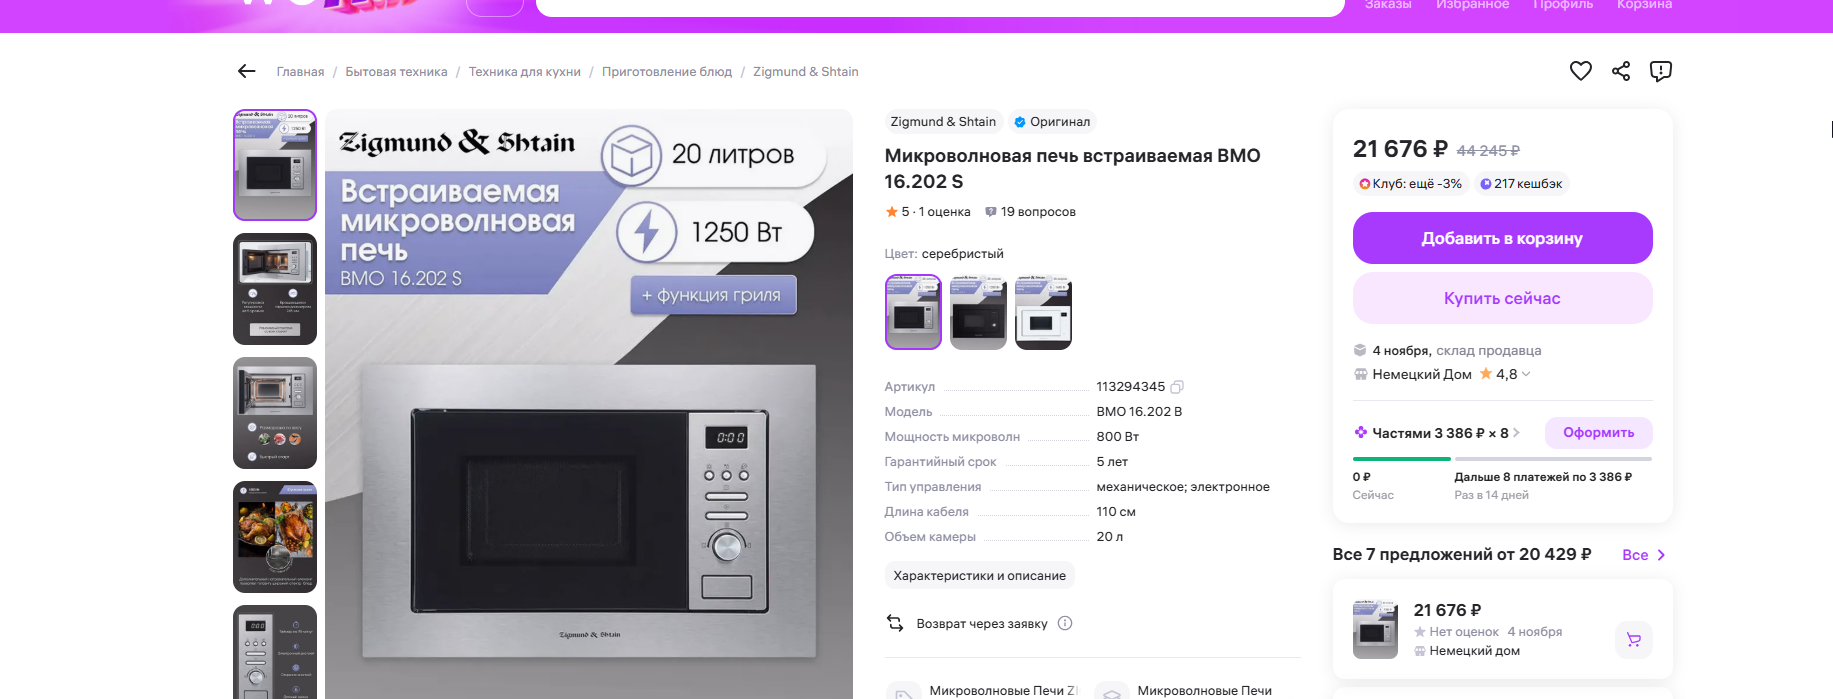Click the Клуб: ещё -3% badge

1410,184
